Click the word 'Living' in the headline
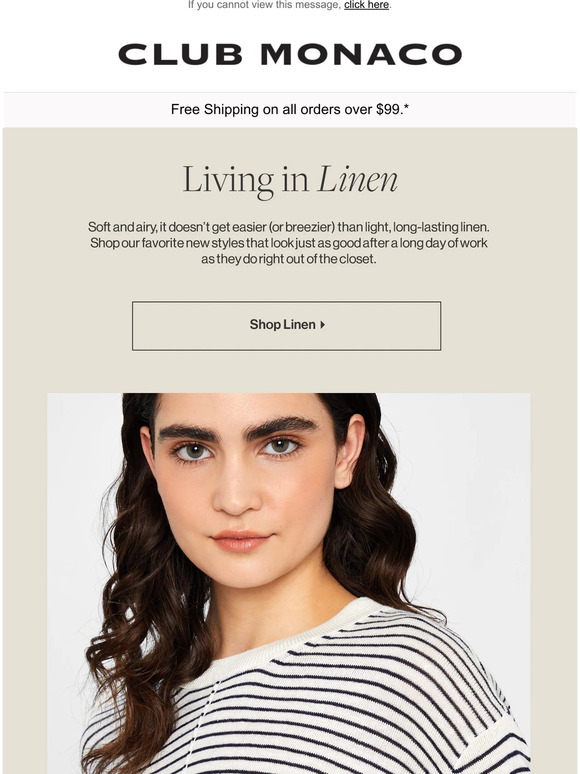The image size is (580, 774). click(x=228, y=180)
